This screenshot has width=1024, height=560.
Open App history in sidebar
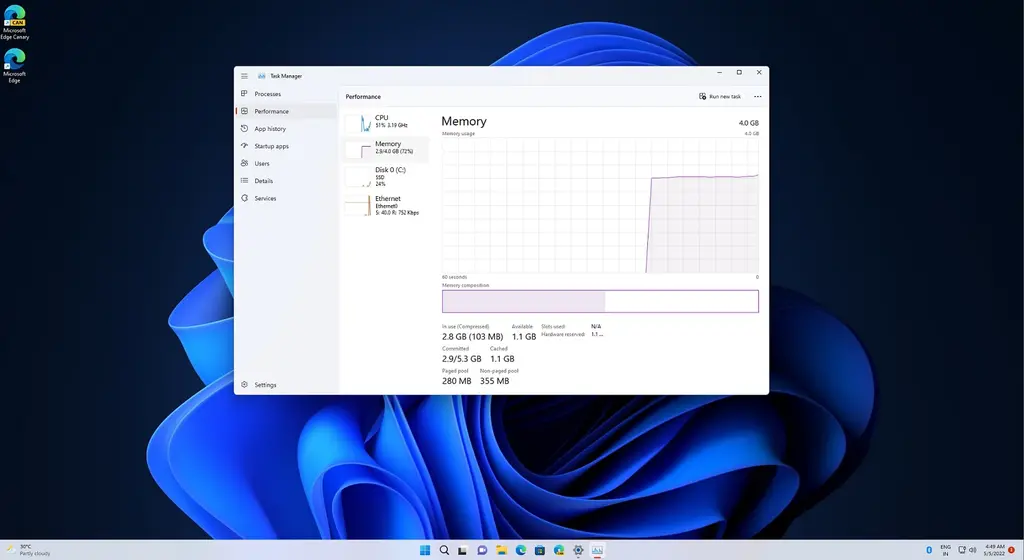269,129
